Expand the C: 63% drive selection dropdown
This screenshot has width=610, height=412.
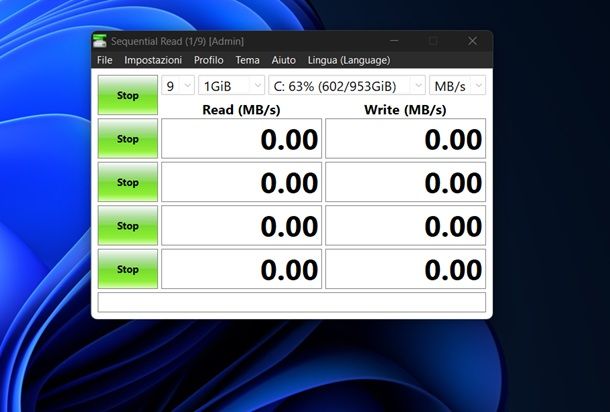346,86
